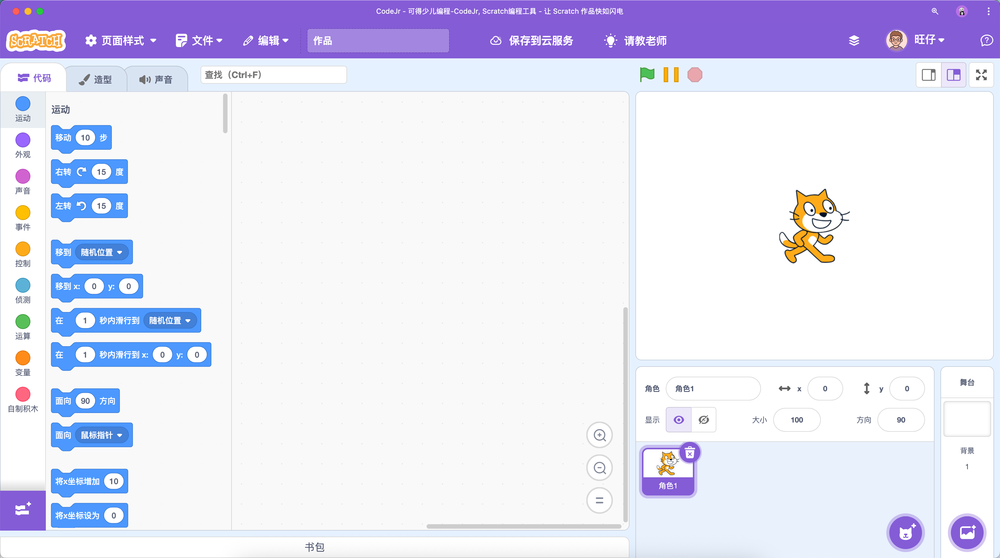
Task: Show the sprite with the eye icon
Action: tap(679, 420)
